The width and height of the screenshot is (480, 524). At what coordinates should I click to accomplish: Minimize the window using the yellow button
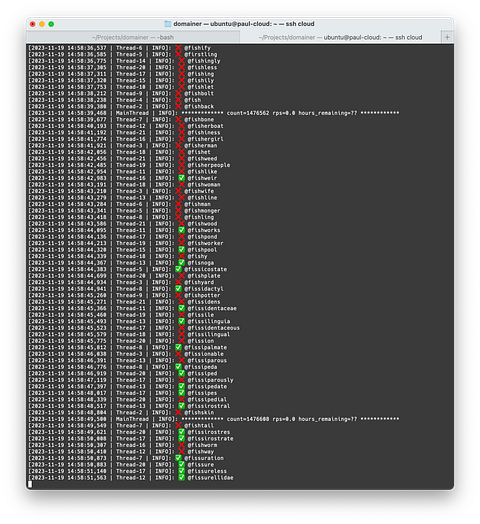tap(42, 24)
